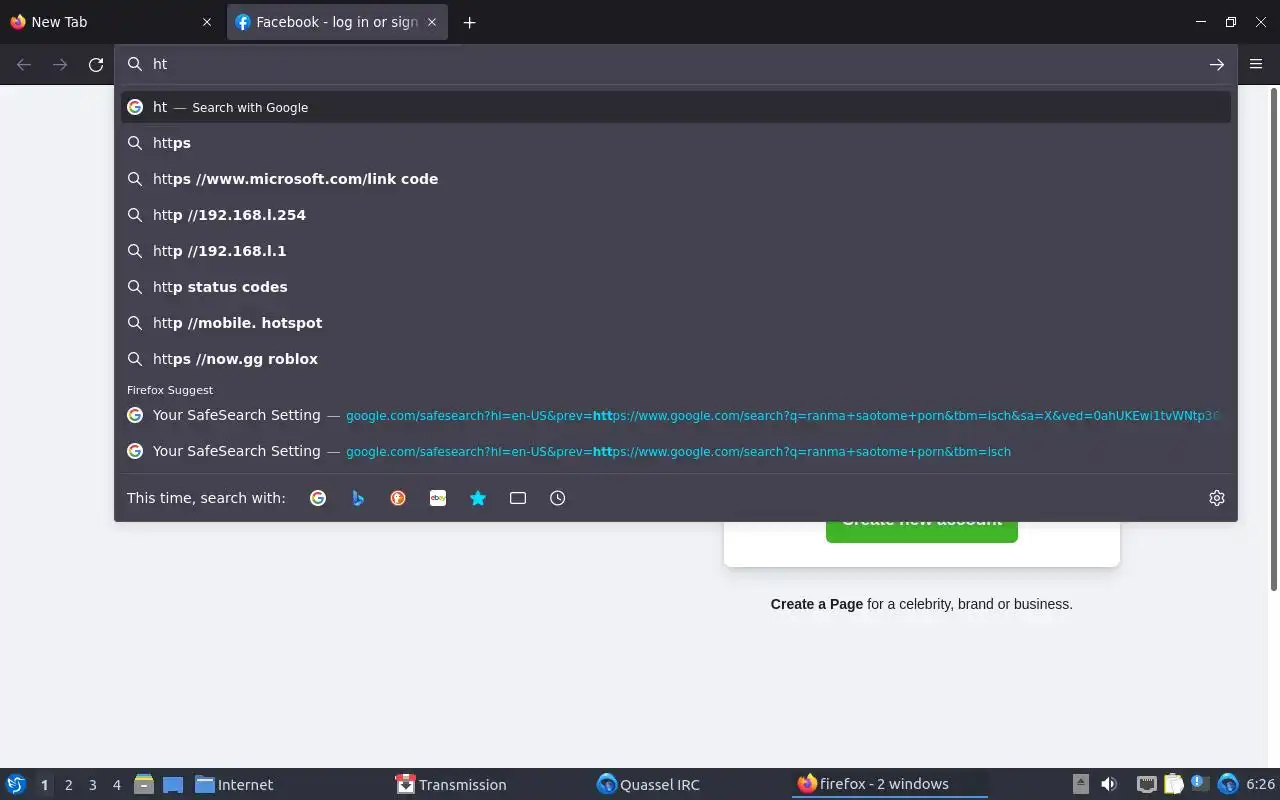Open the volume speaker tray icon
This screenshot has width=1280, height=800.
(x=1108, y=784)
